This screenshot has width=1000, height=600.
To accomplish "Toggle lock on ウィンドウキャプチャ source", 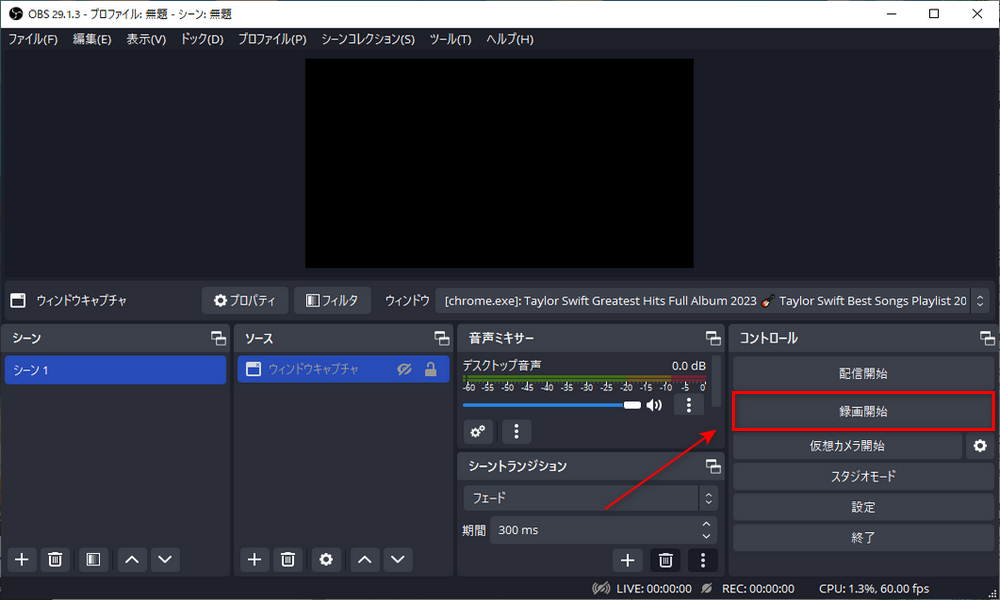I will click(x=431, y=370).
